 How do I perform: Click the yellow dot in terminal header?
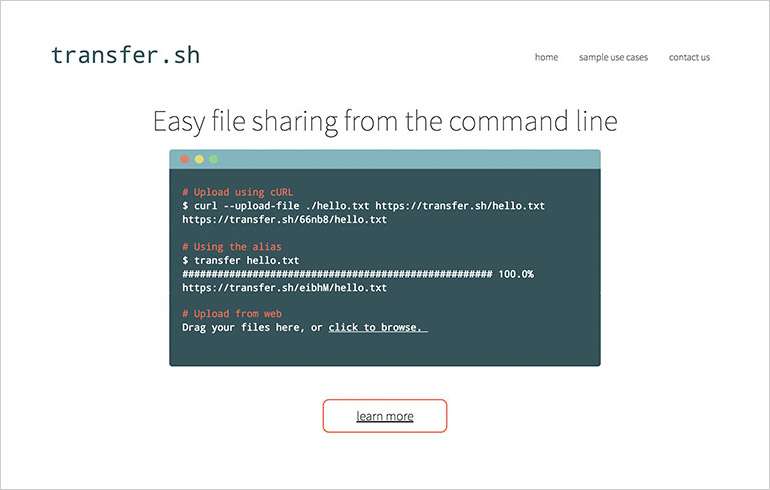pos(199,159)
